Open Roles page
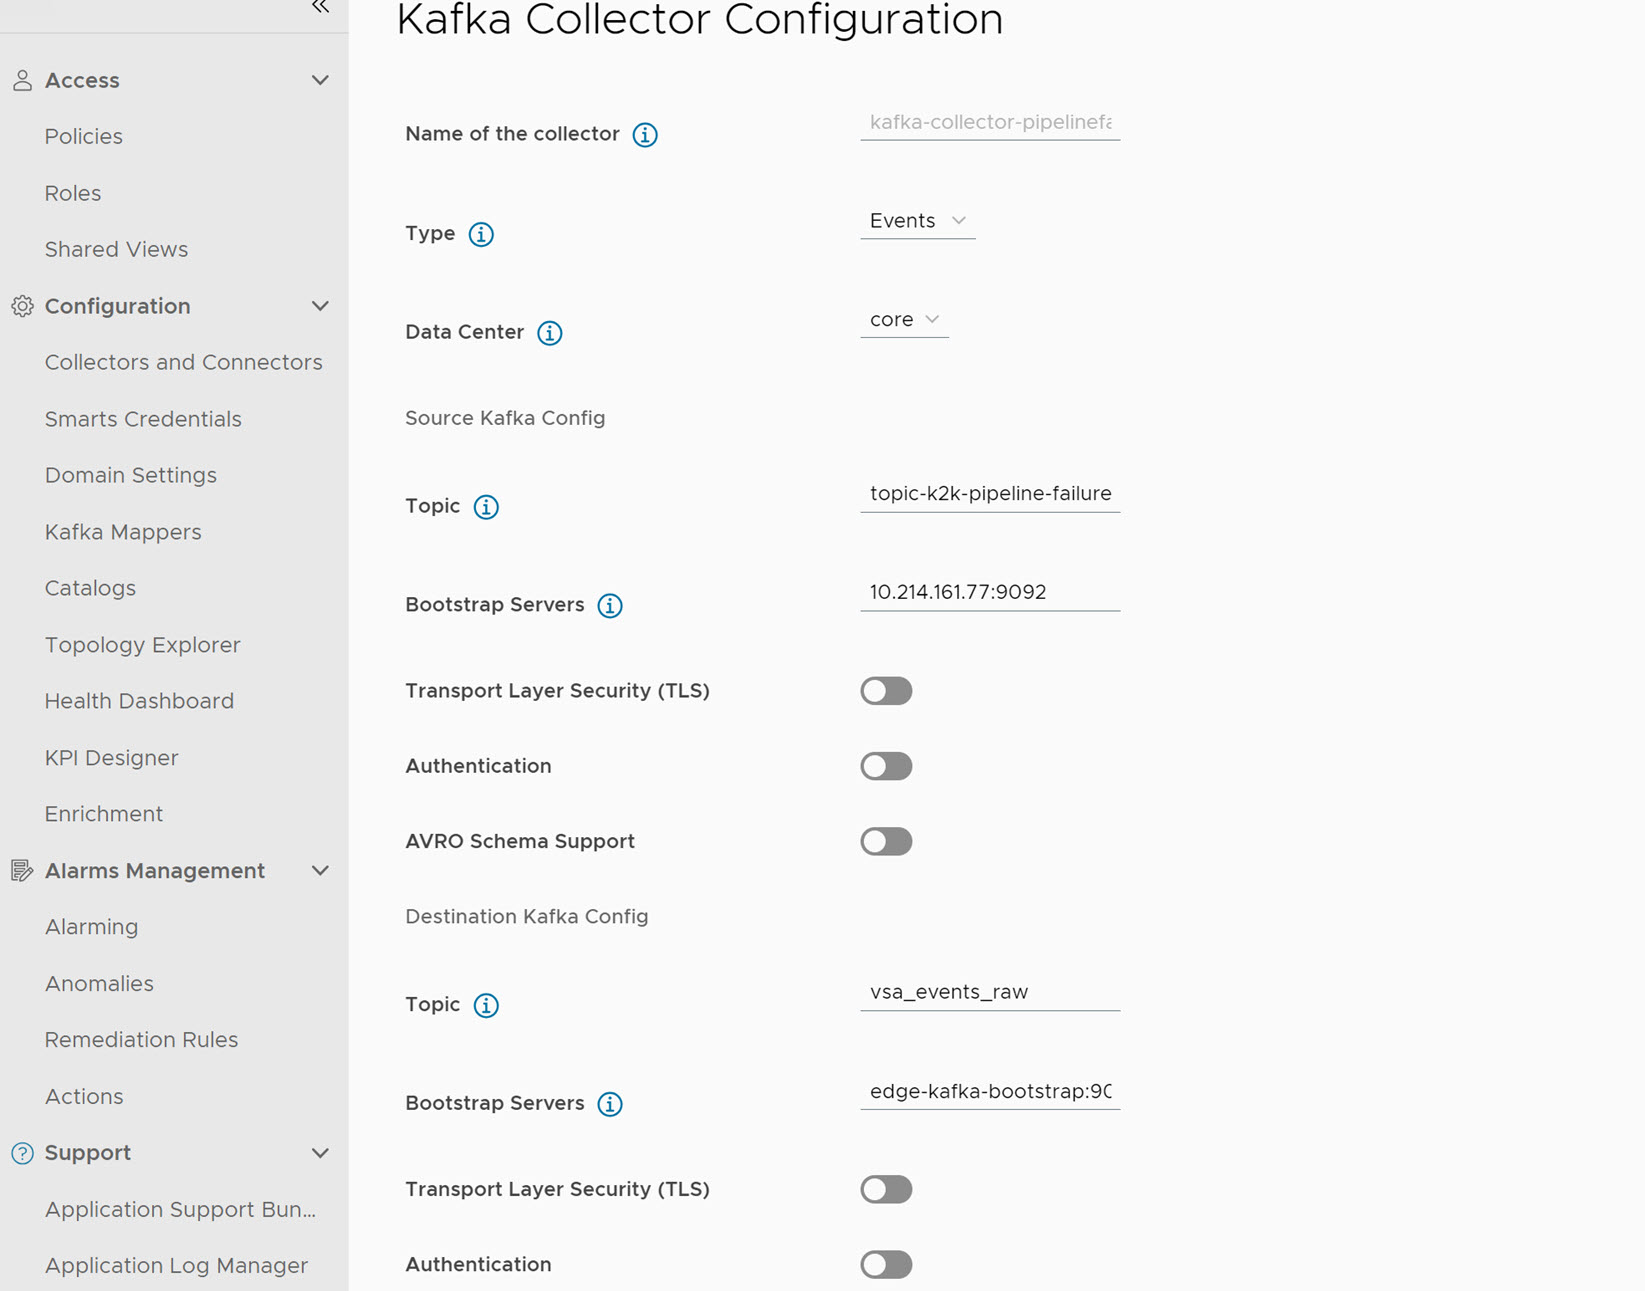 pyautogui.click(x=73, y=193)
